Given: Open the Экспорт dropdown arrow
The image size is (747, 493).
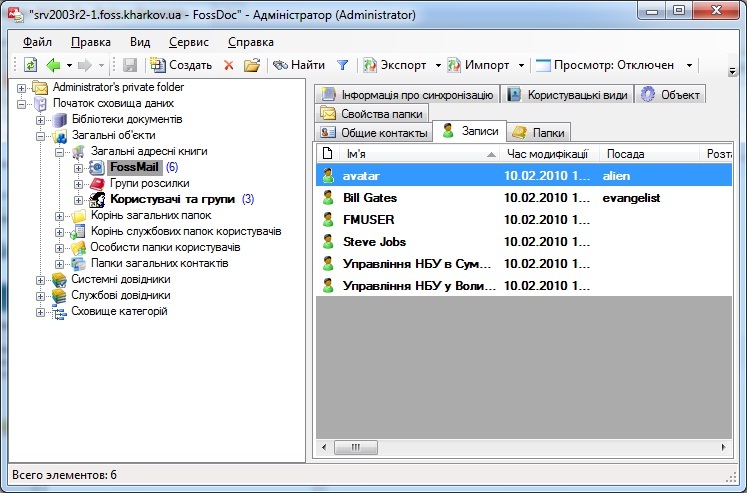Looking at the screenshot, I should coord(438,65).
